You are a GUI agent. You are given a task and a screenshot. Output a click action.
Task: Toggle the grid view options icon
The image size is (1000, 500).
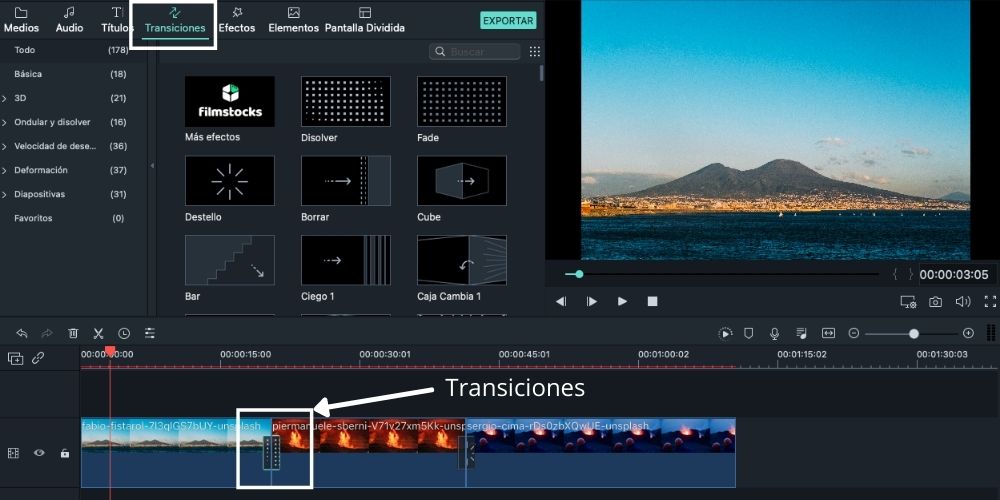click(x=534, y=52)
